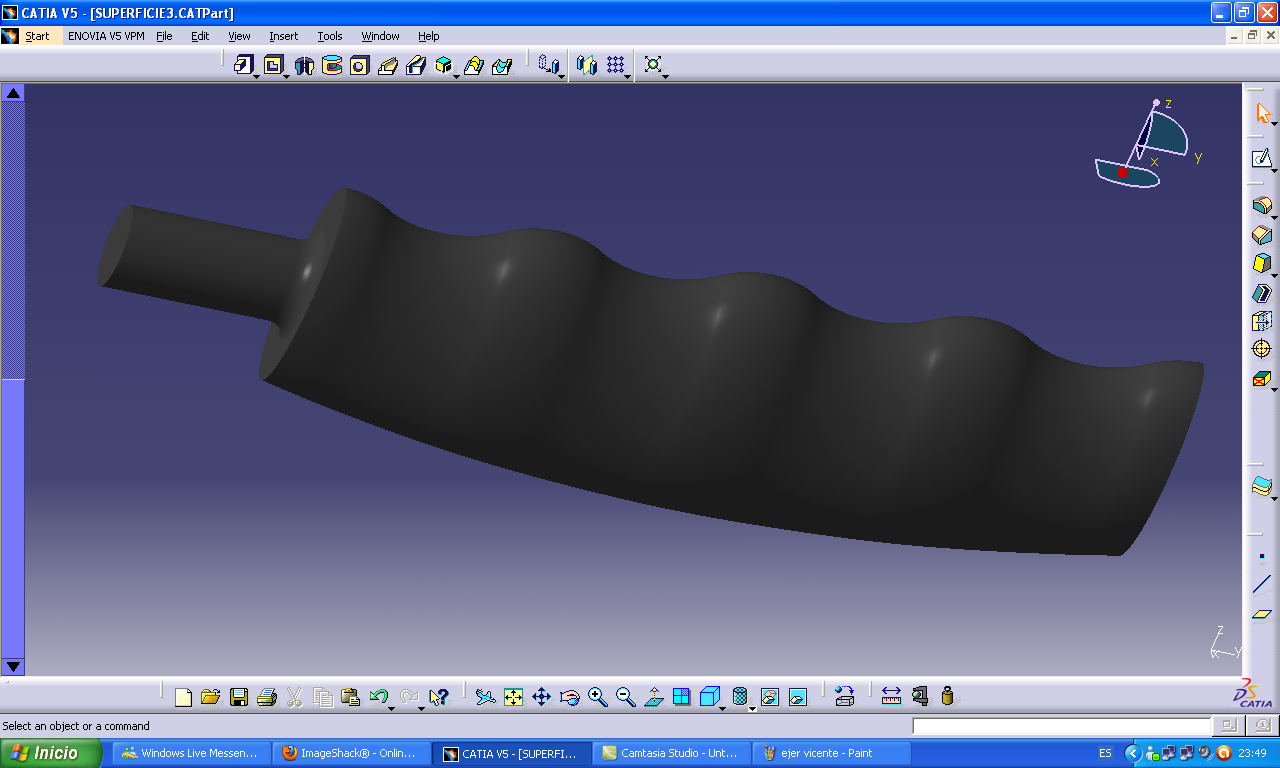Click the Paste icon
Image resolution: width=1280 pixels, height=768 pixels.
[x=350, y=697]
